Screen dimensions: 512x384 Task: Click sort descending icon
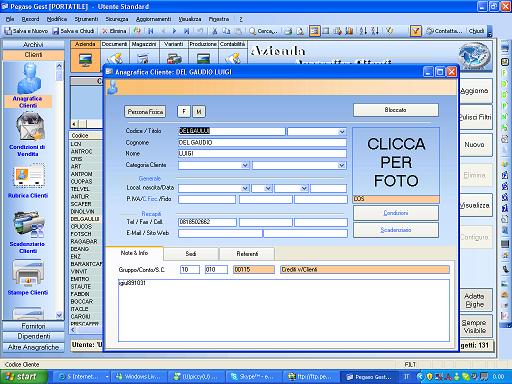[x=375, y=31]
